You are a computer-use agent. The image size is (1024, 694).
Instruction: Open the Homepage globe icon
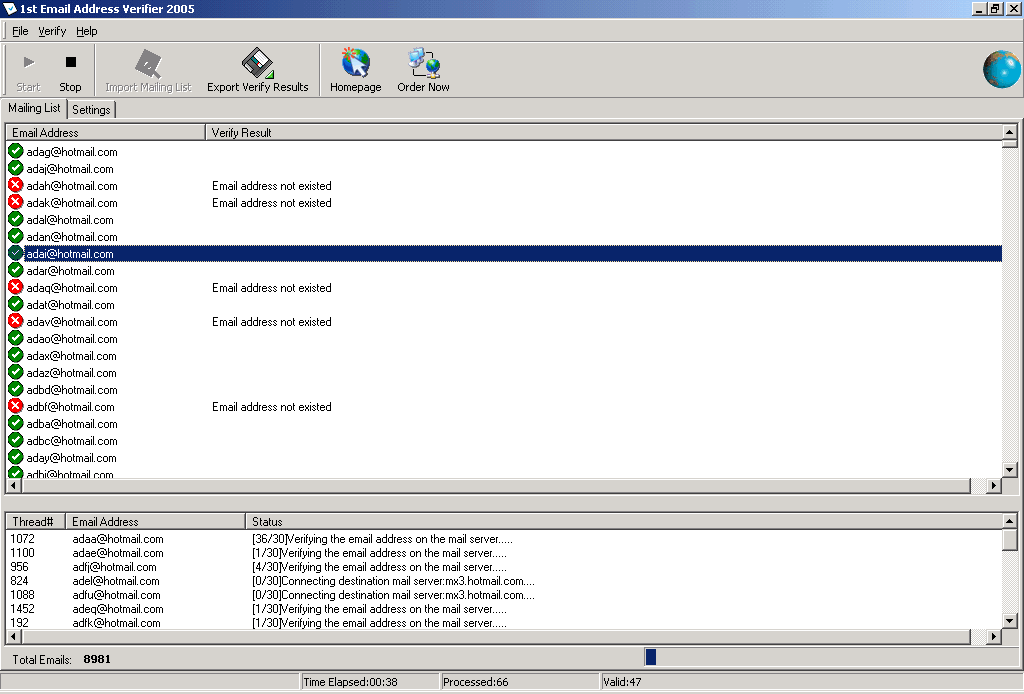[x=356, y=64]
